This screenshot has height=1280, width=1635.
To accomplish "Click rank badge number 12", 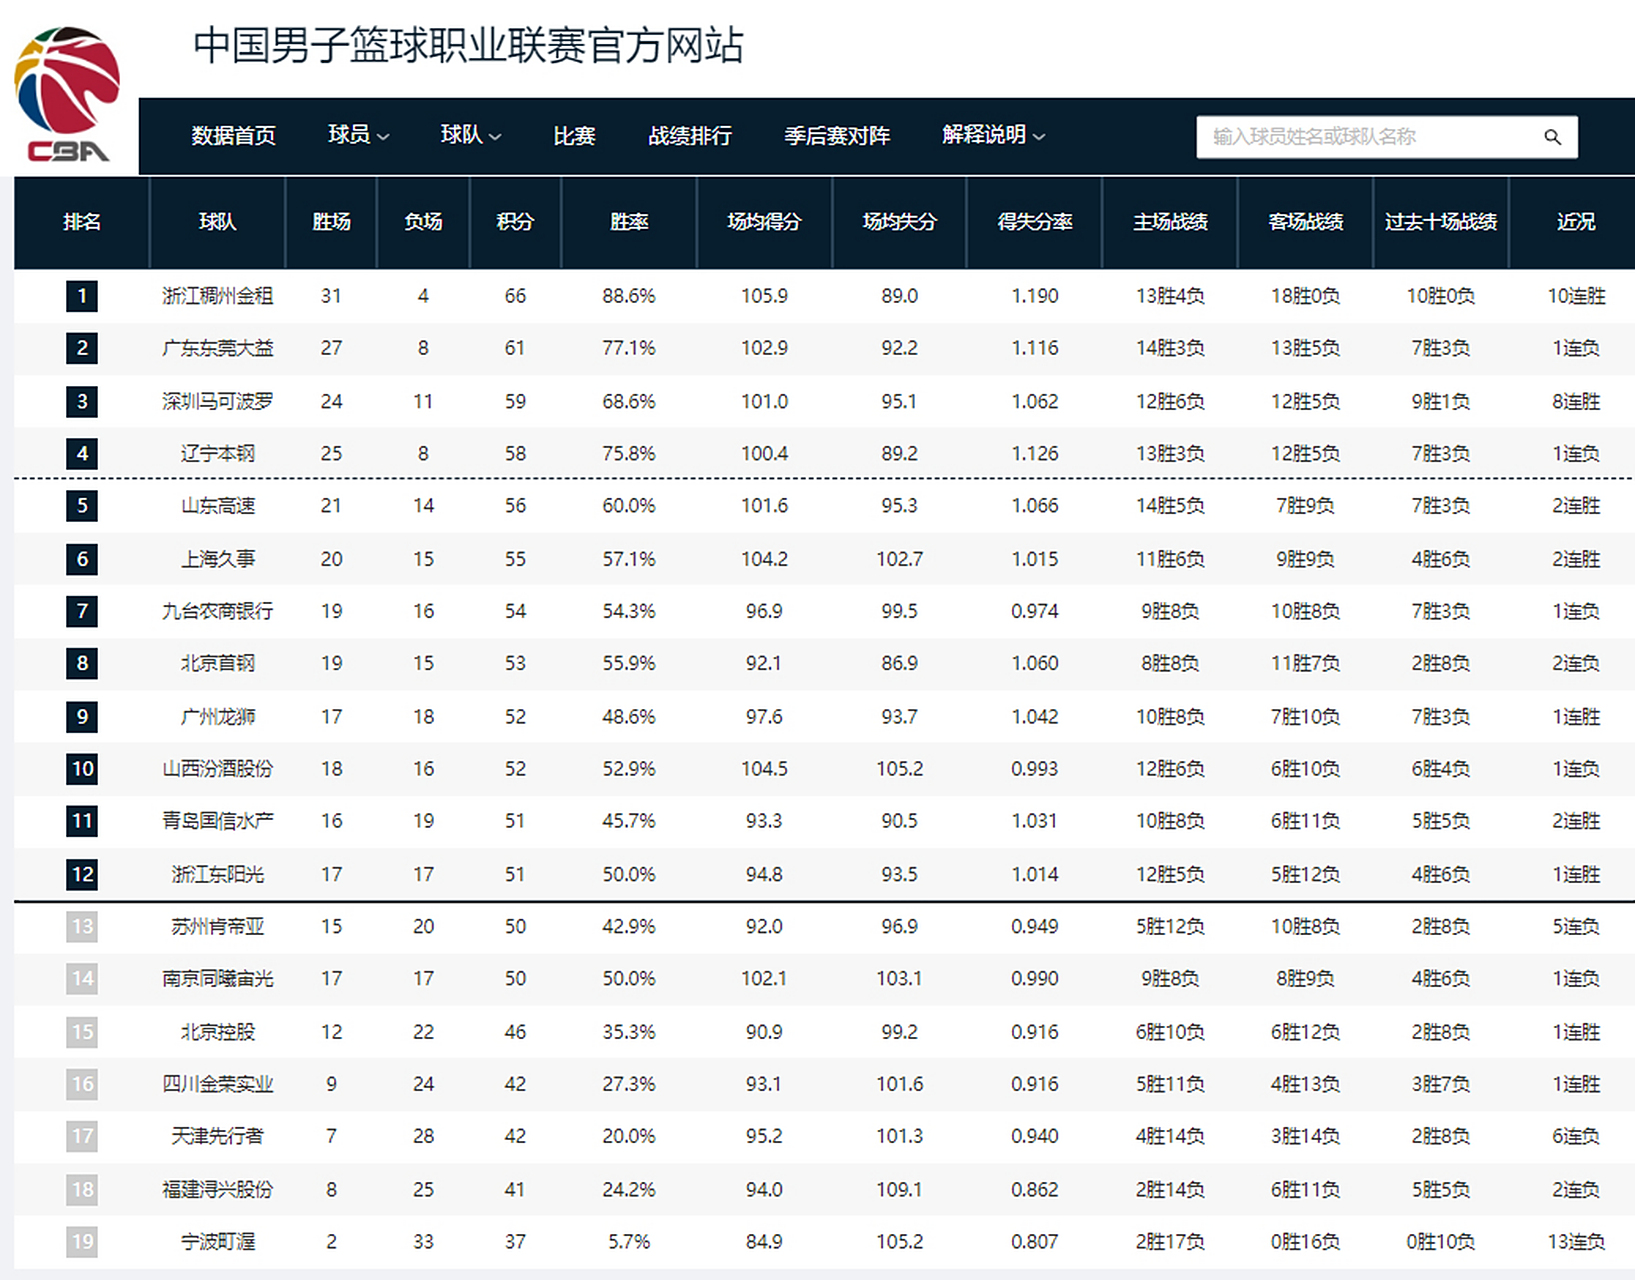I will click(x=82, y=874).
